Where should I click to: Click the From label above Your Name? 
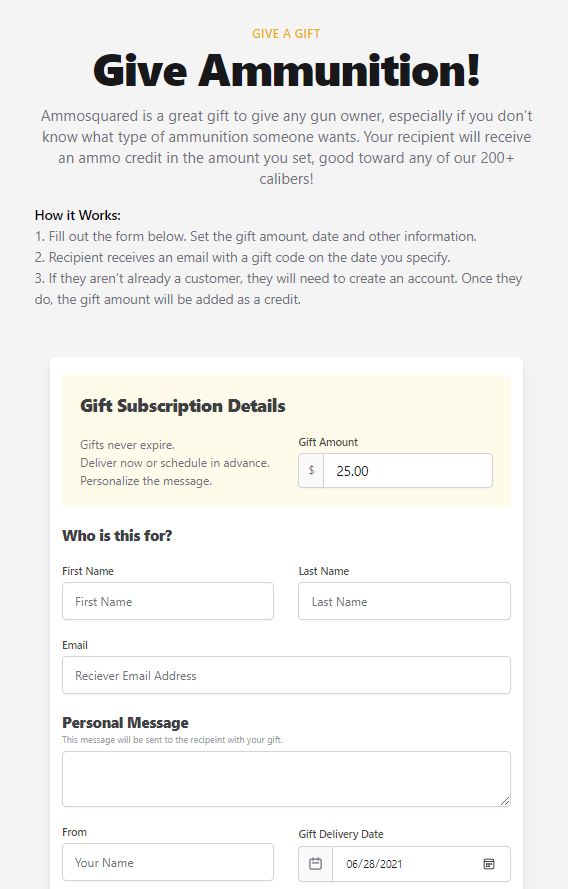[x=74, y=832]
